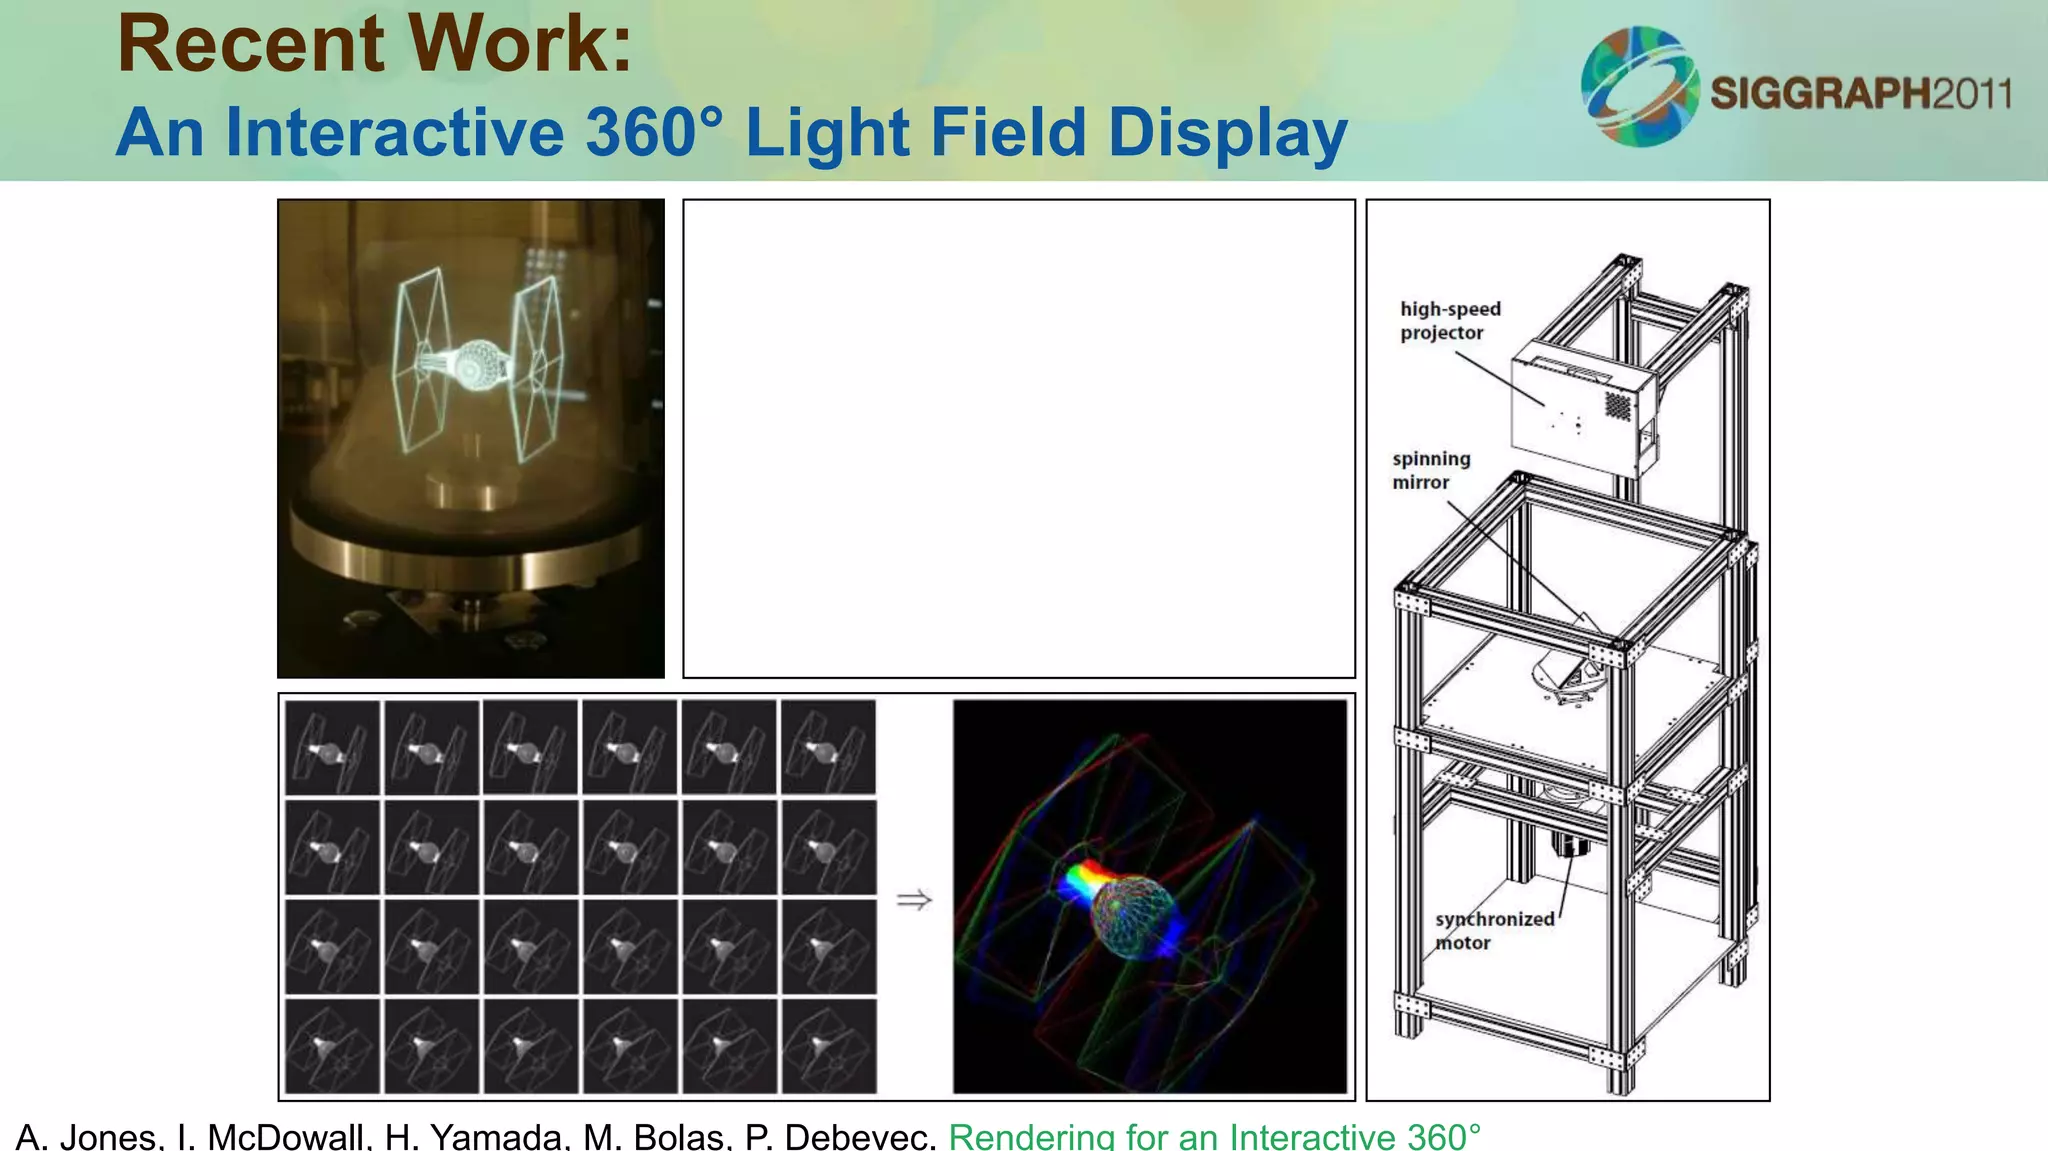
Task: Click the blue 'An Interactive 360° Light Field Display' title
Action: 731,133
